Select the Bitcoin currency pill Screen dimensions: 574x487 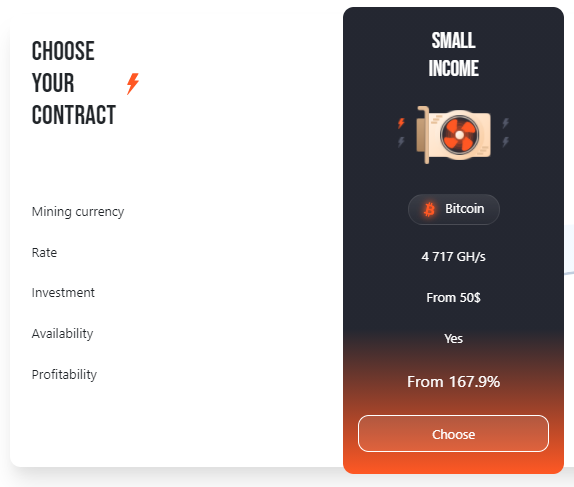[454, 209]
